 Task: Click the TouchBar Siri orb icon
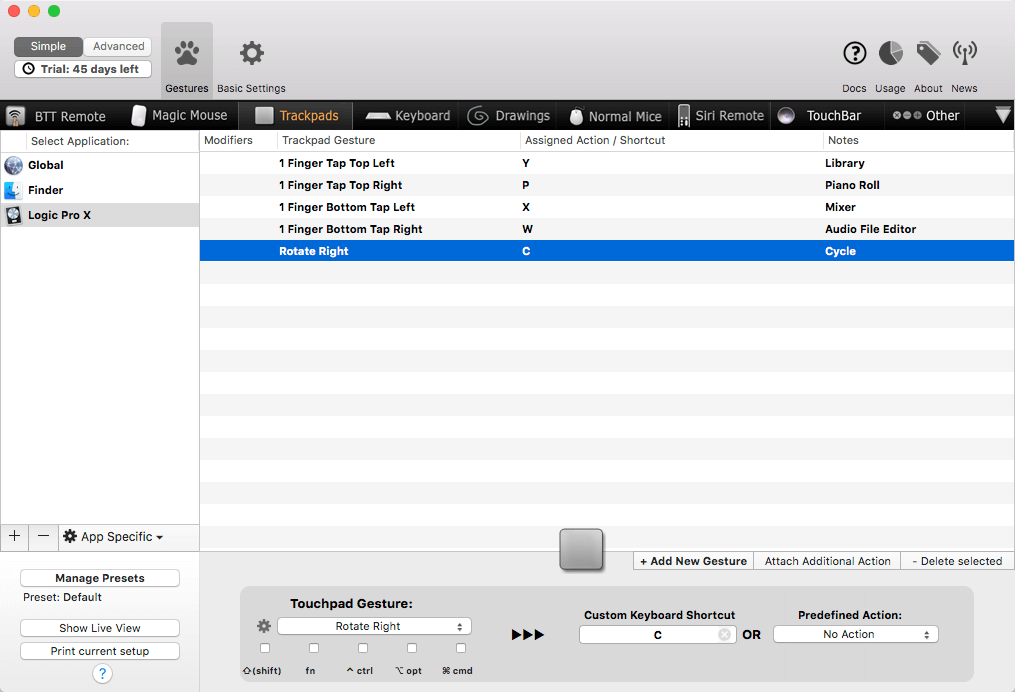point(786,116)
